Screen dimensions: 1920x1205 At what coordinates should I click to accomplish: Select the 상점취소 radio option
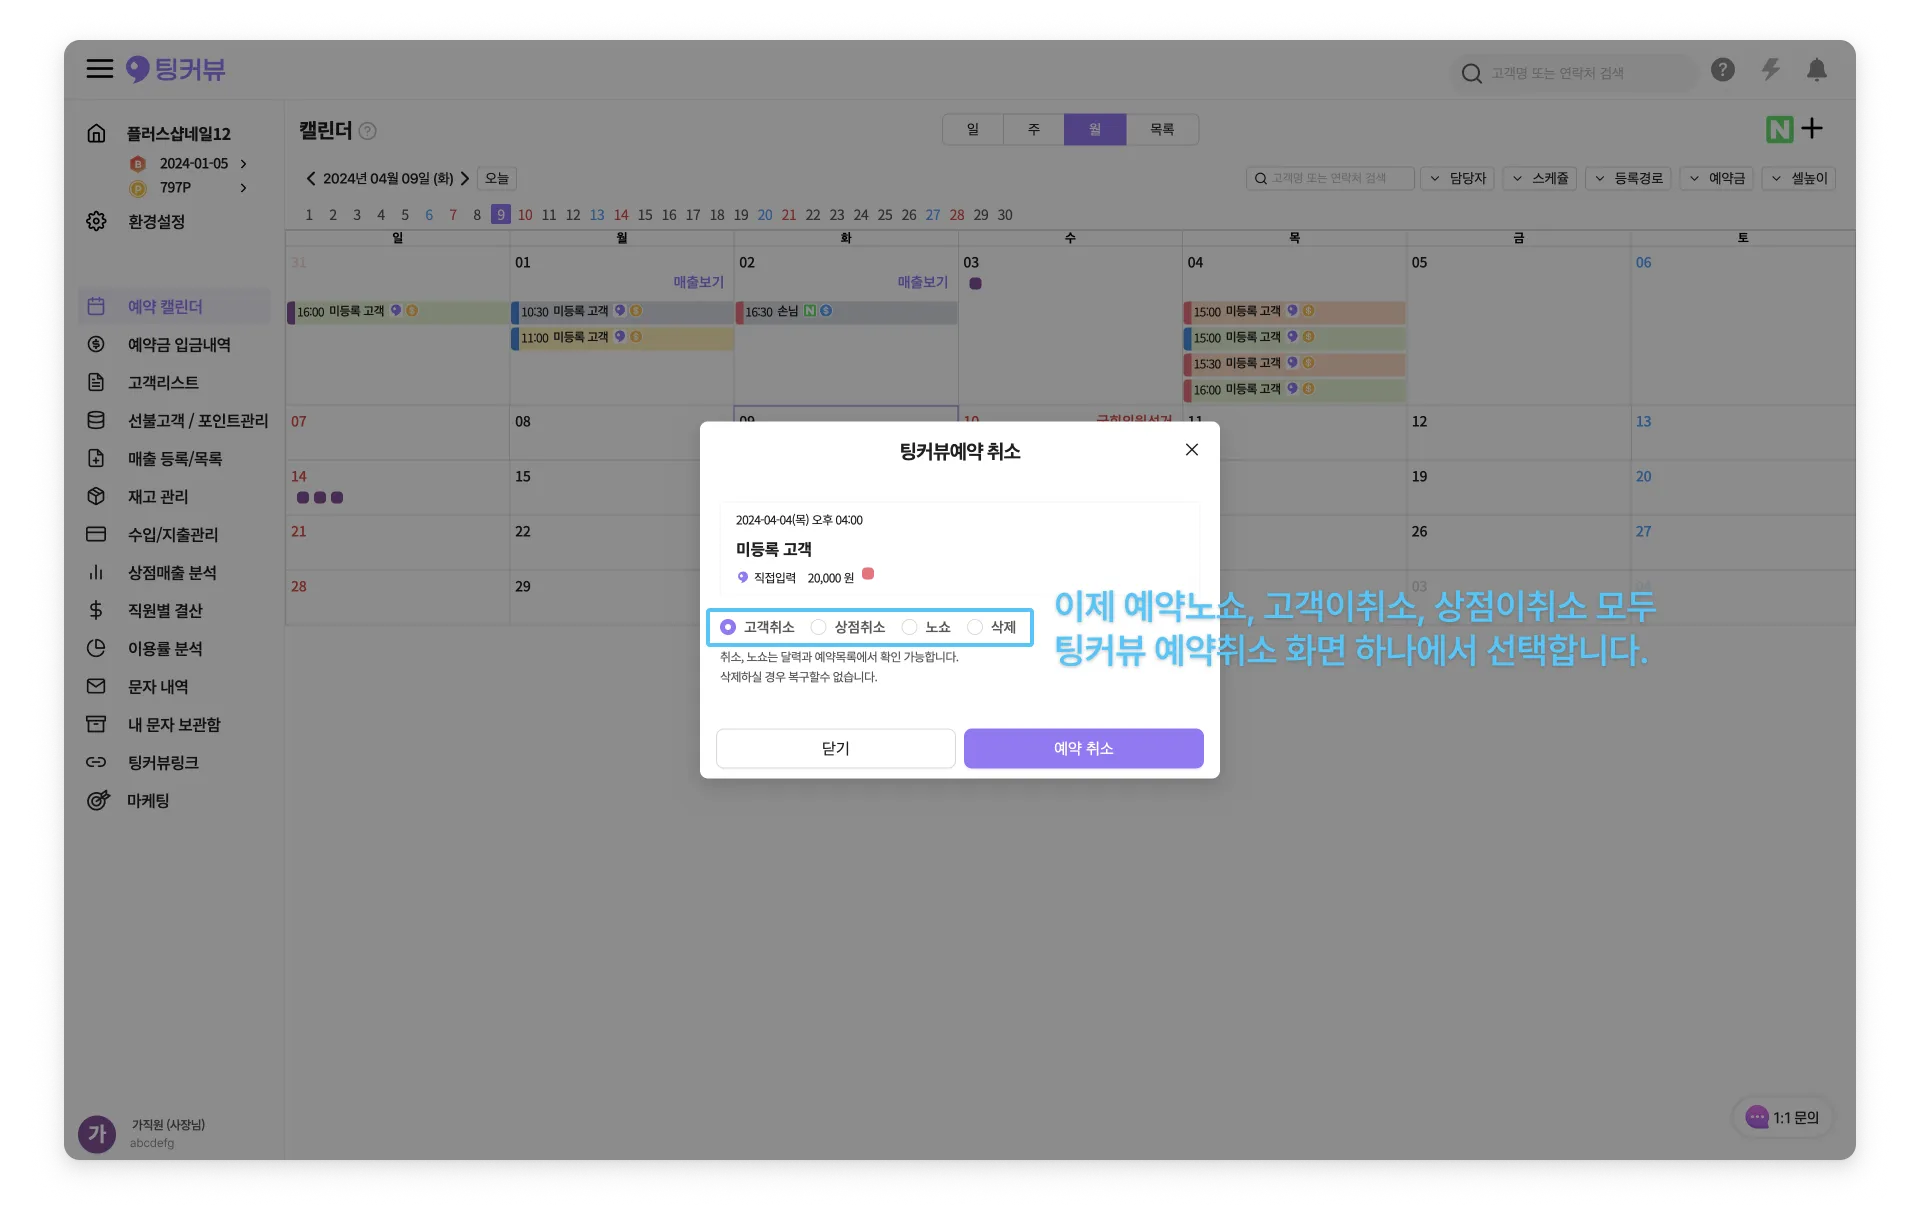coord(819,627)
